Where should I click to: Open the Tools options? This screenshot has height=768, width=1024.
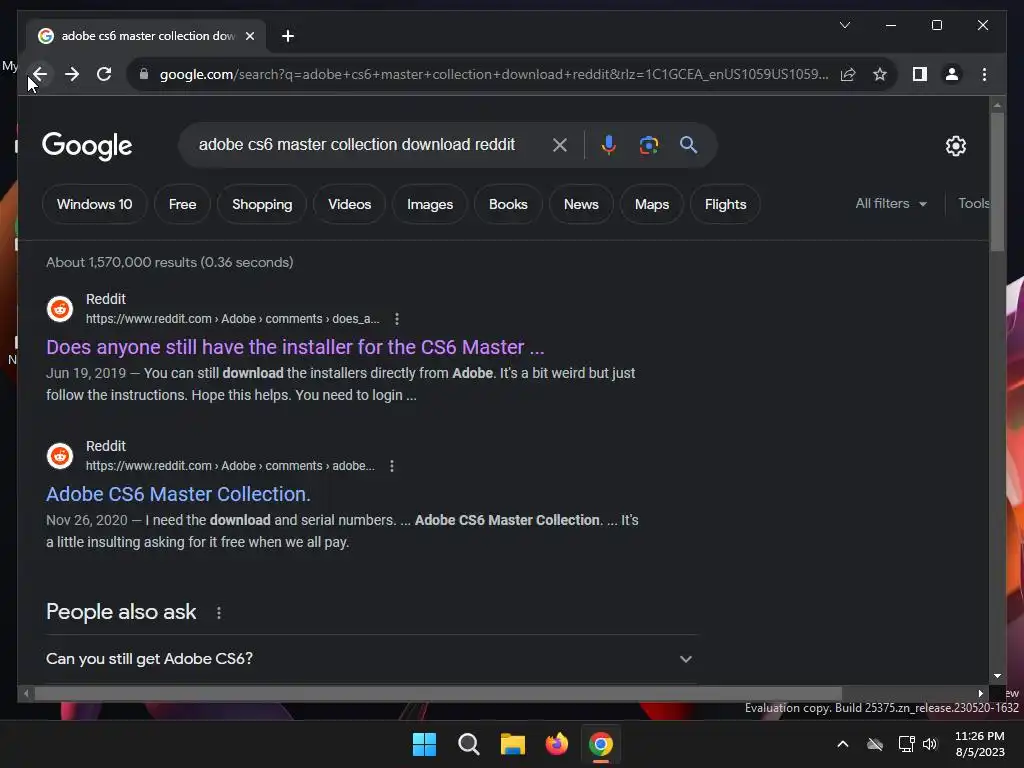click(x=973, y=204)
